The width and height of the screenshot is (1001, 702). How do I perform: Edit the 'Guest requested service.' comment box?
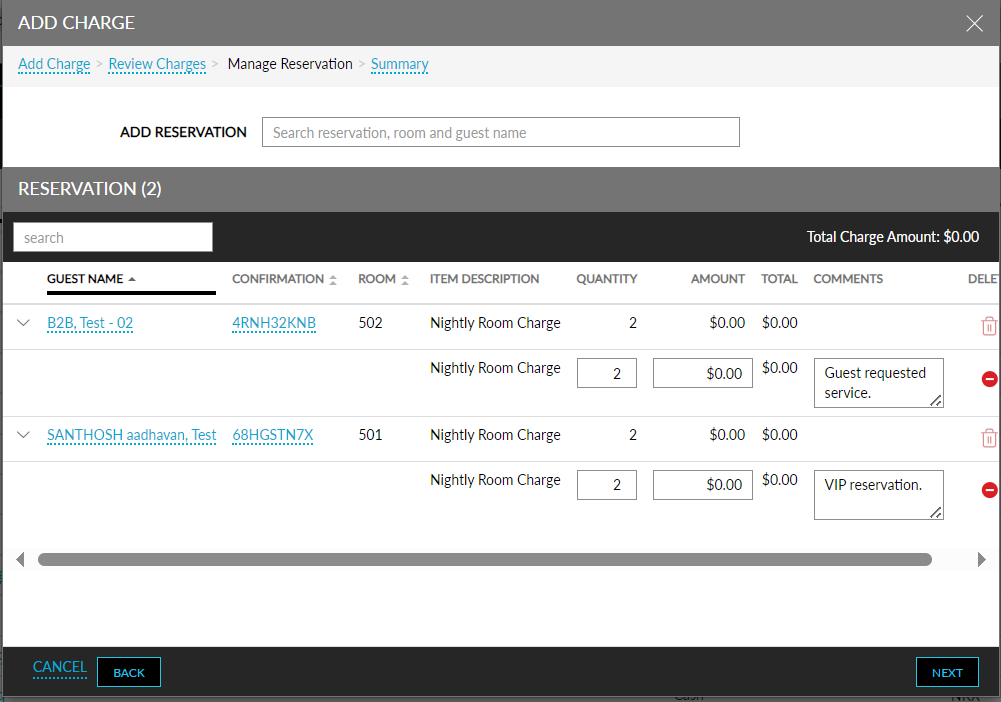(878, 383)
